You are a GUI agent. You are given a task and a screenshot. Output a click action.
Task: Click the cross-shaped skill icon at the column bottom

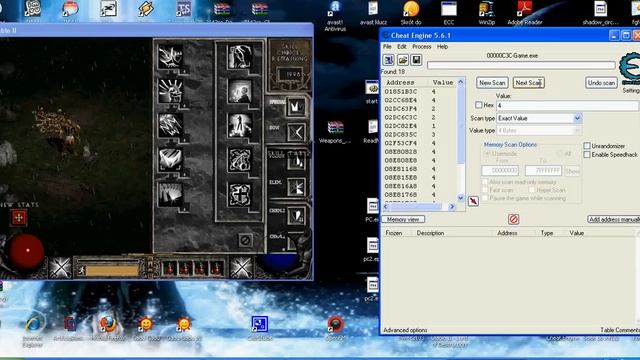pos(240,194)
